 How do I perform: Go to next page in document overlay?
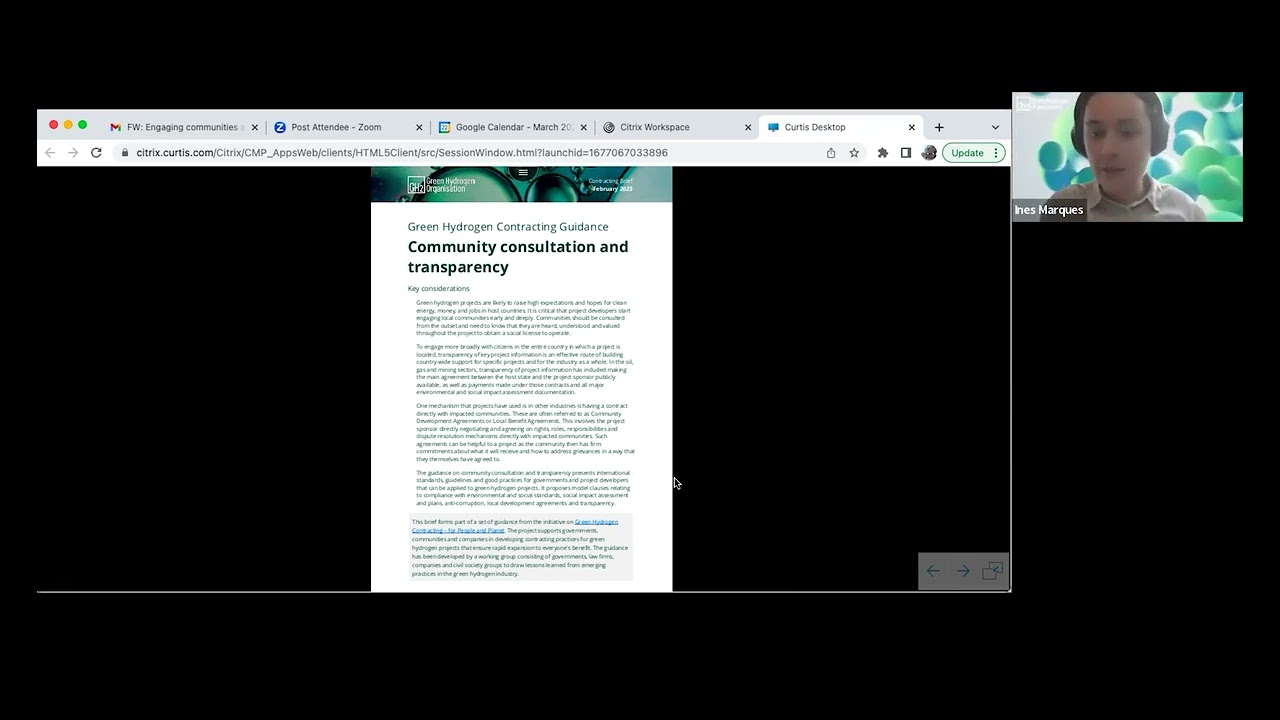[x=963, y=571]
